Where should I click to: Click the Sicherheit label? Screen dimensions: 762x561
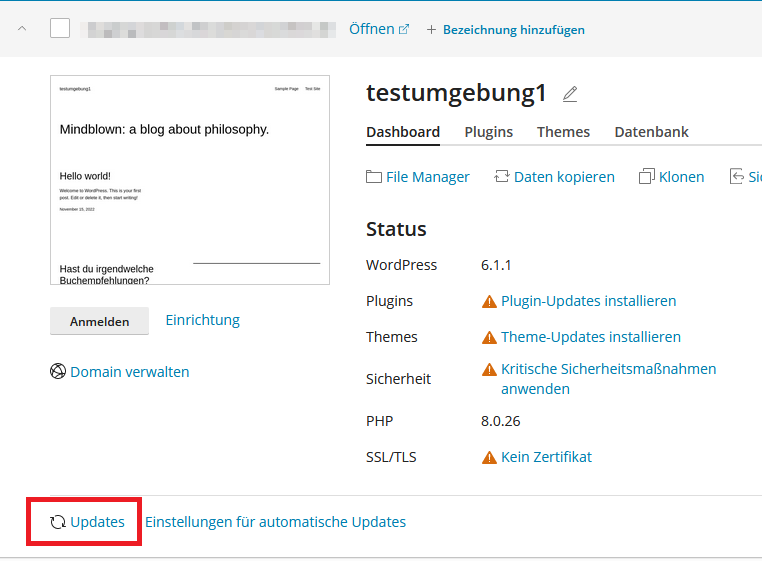coord(398,379)
